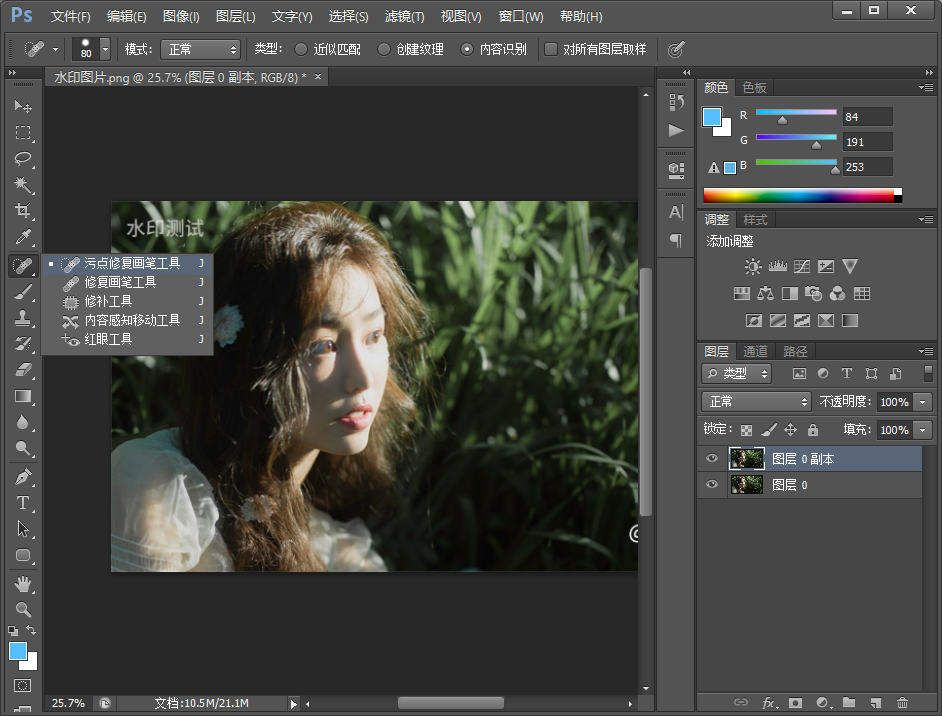
Task: Select the Hand tool
Action: 23,583
